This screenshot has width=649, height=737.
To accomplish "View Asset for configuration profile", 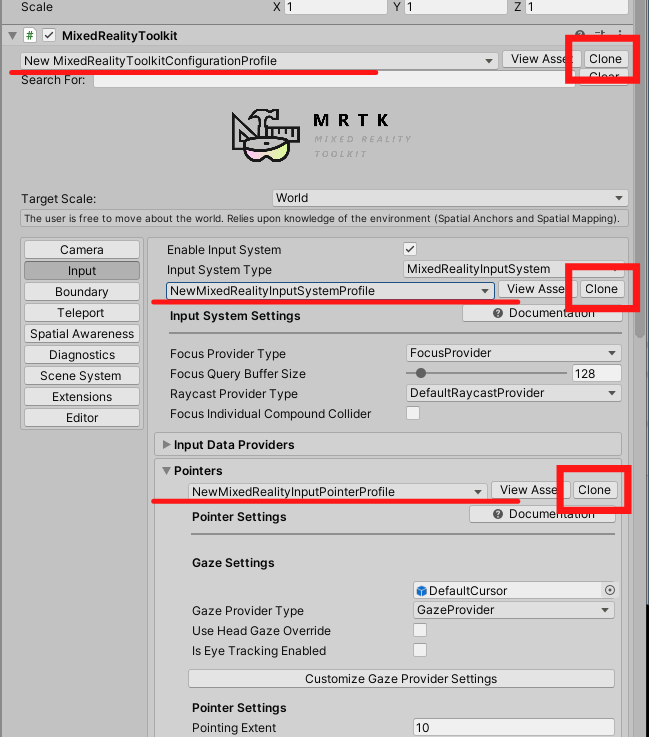I will pos(541,59).
